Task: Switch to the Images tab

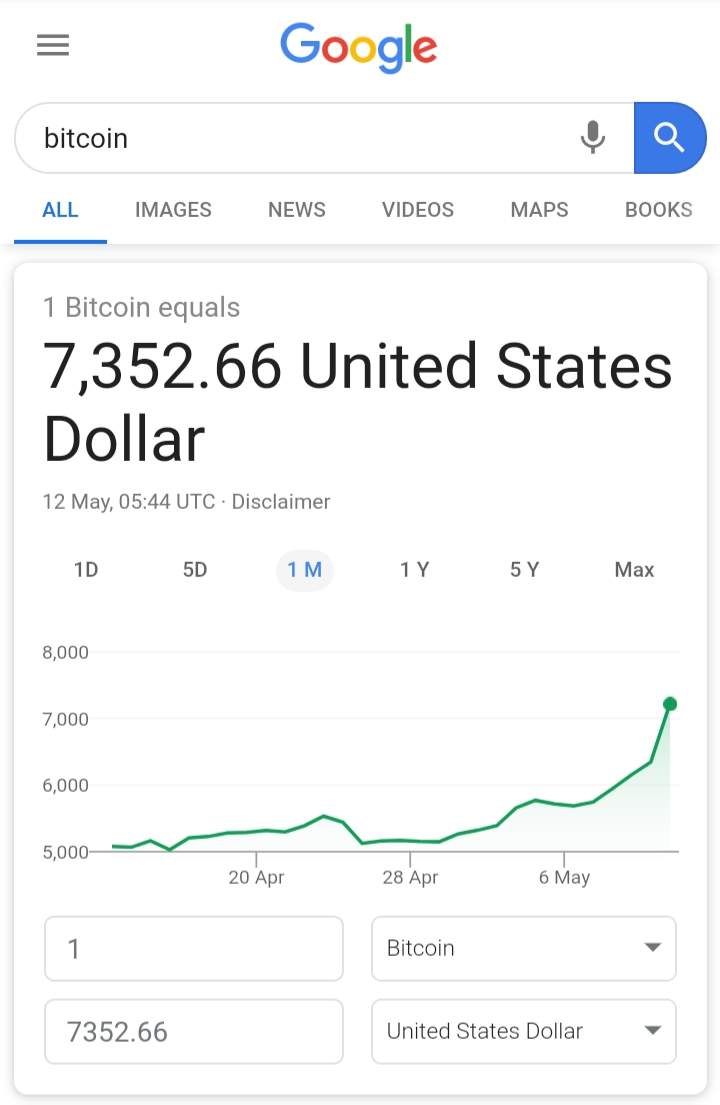Action: (173, 210)
